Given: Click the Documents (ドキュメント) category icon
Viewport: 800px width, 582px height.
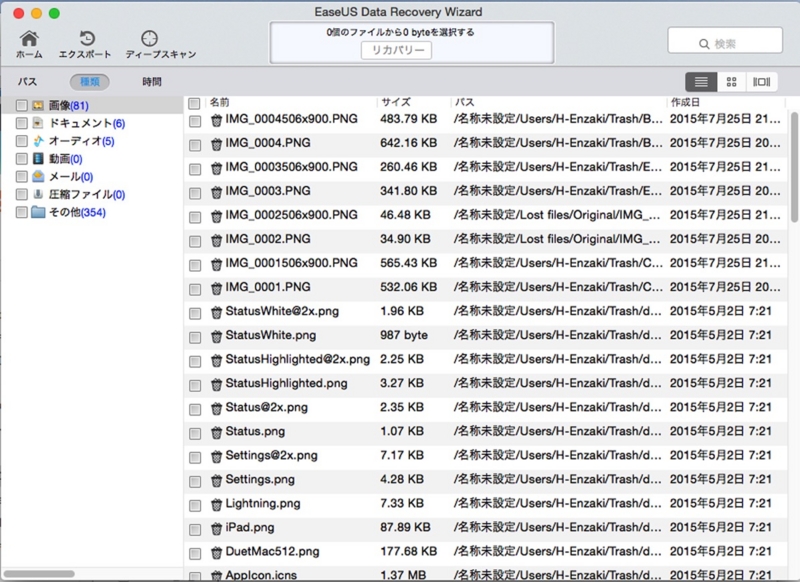Looking at the screenshot, I should tap(38, 123).
